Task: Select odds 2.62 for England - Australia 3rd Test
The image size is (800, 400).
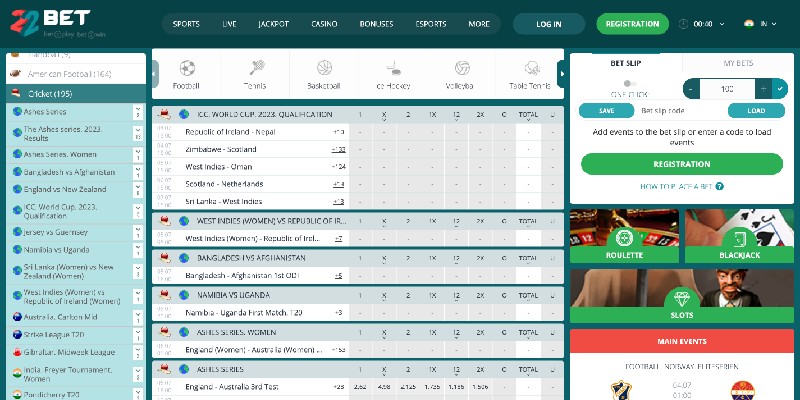Action: 360,387
